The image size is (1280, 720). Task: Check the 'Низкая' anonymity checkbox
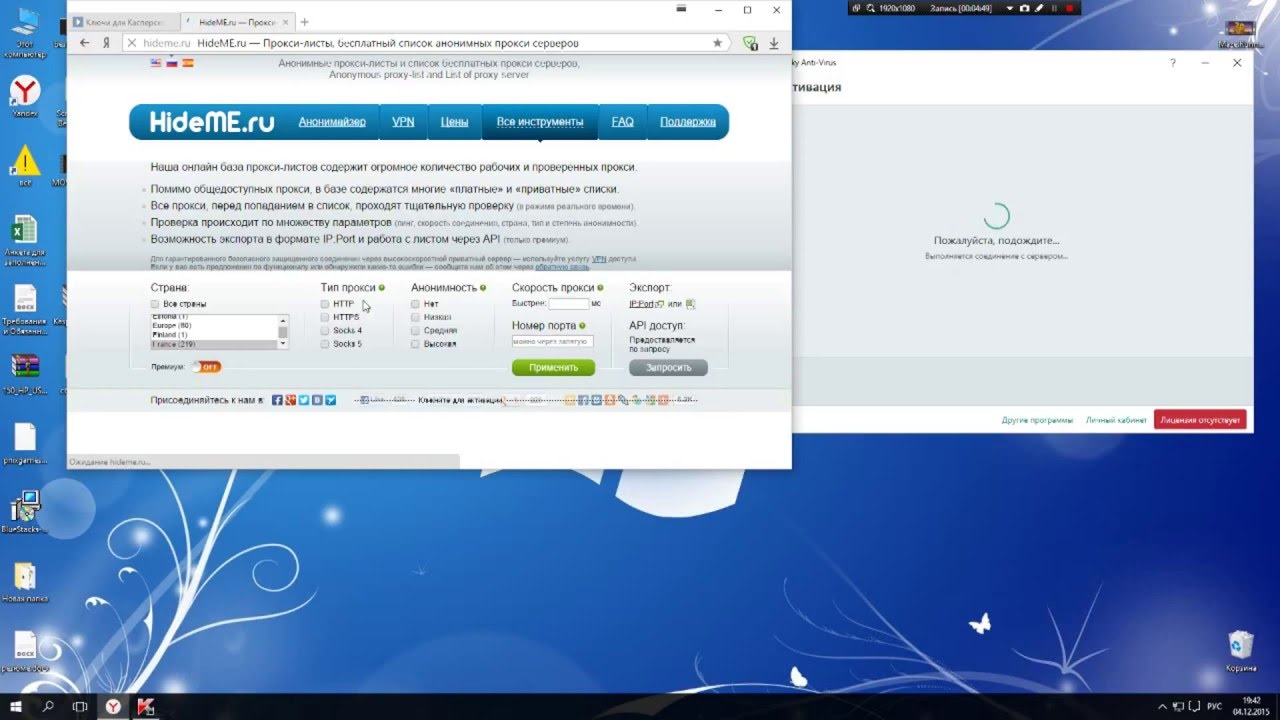coord(415,317)
